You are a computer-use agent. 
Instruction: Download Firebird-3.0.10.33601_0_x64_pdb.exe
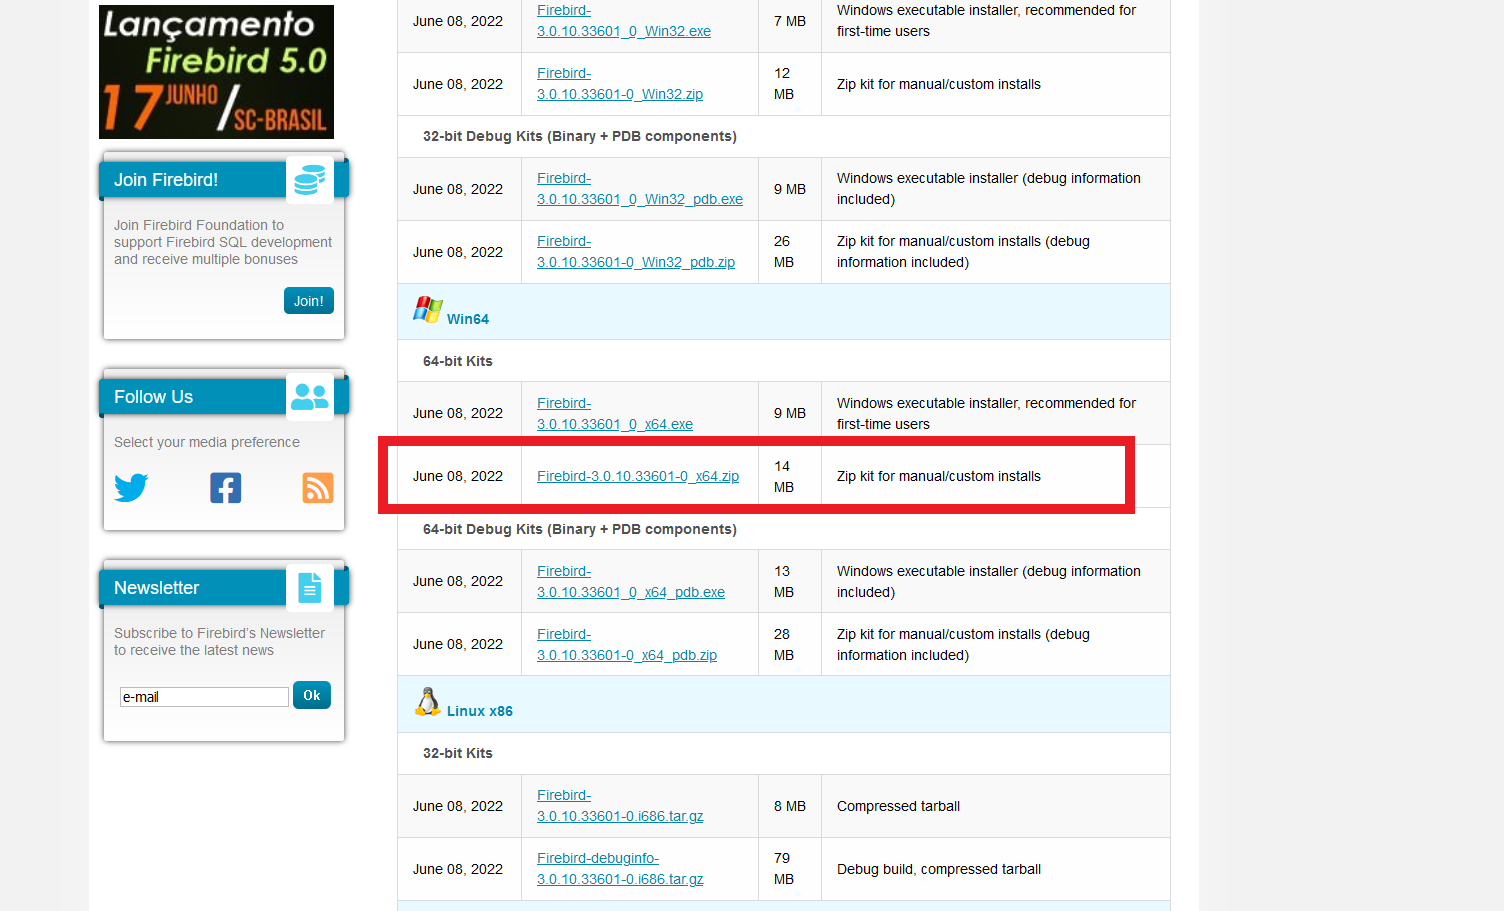[x=631, y=582]
